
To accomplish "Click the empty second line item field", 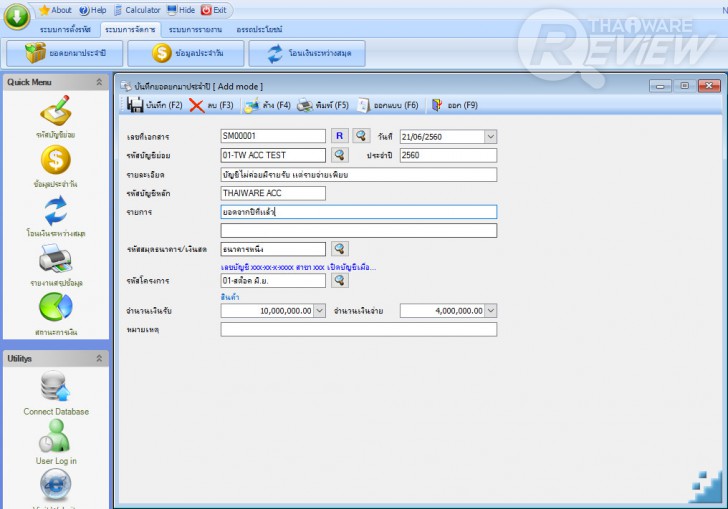I will click(x=358, y=230).
